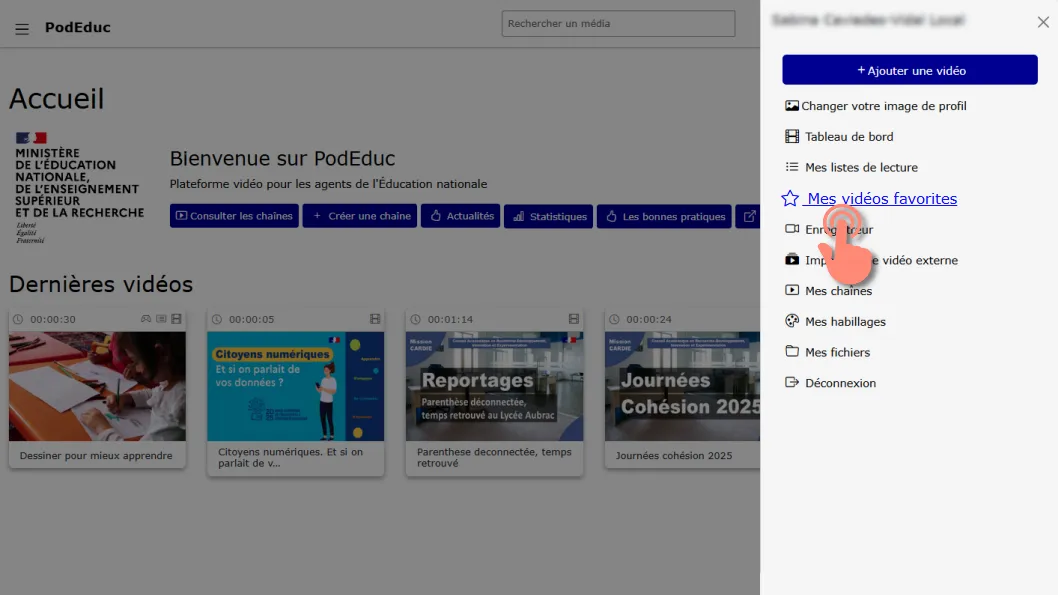Open Citoyens numériques video thumbnail
Viewport: 1058px width, 595px height.
click(296, 386)
